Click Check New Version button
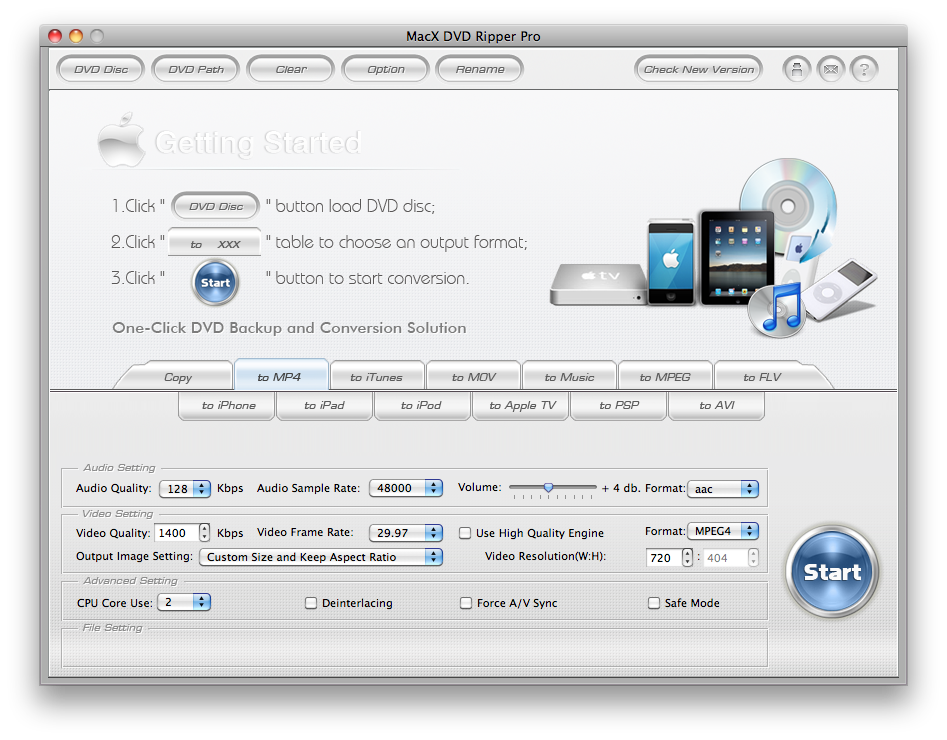This screenshot has height=740, width=947. click(699, 69)
